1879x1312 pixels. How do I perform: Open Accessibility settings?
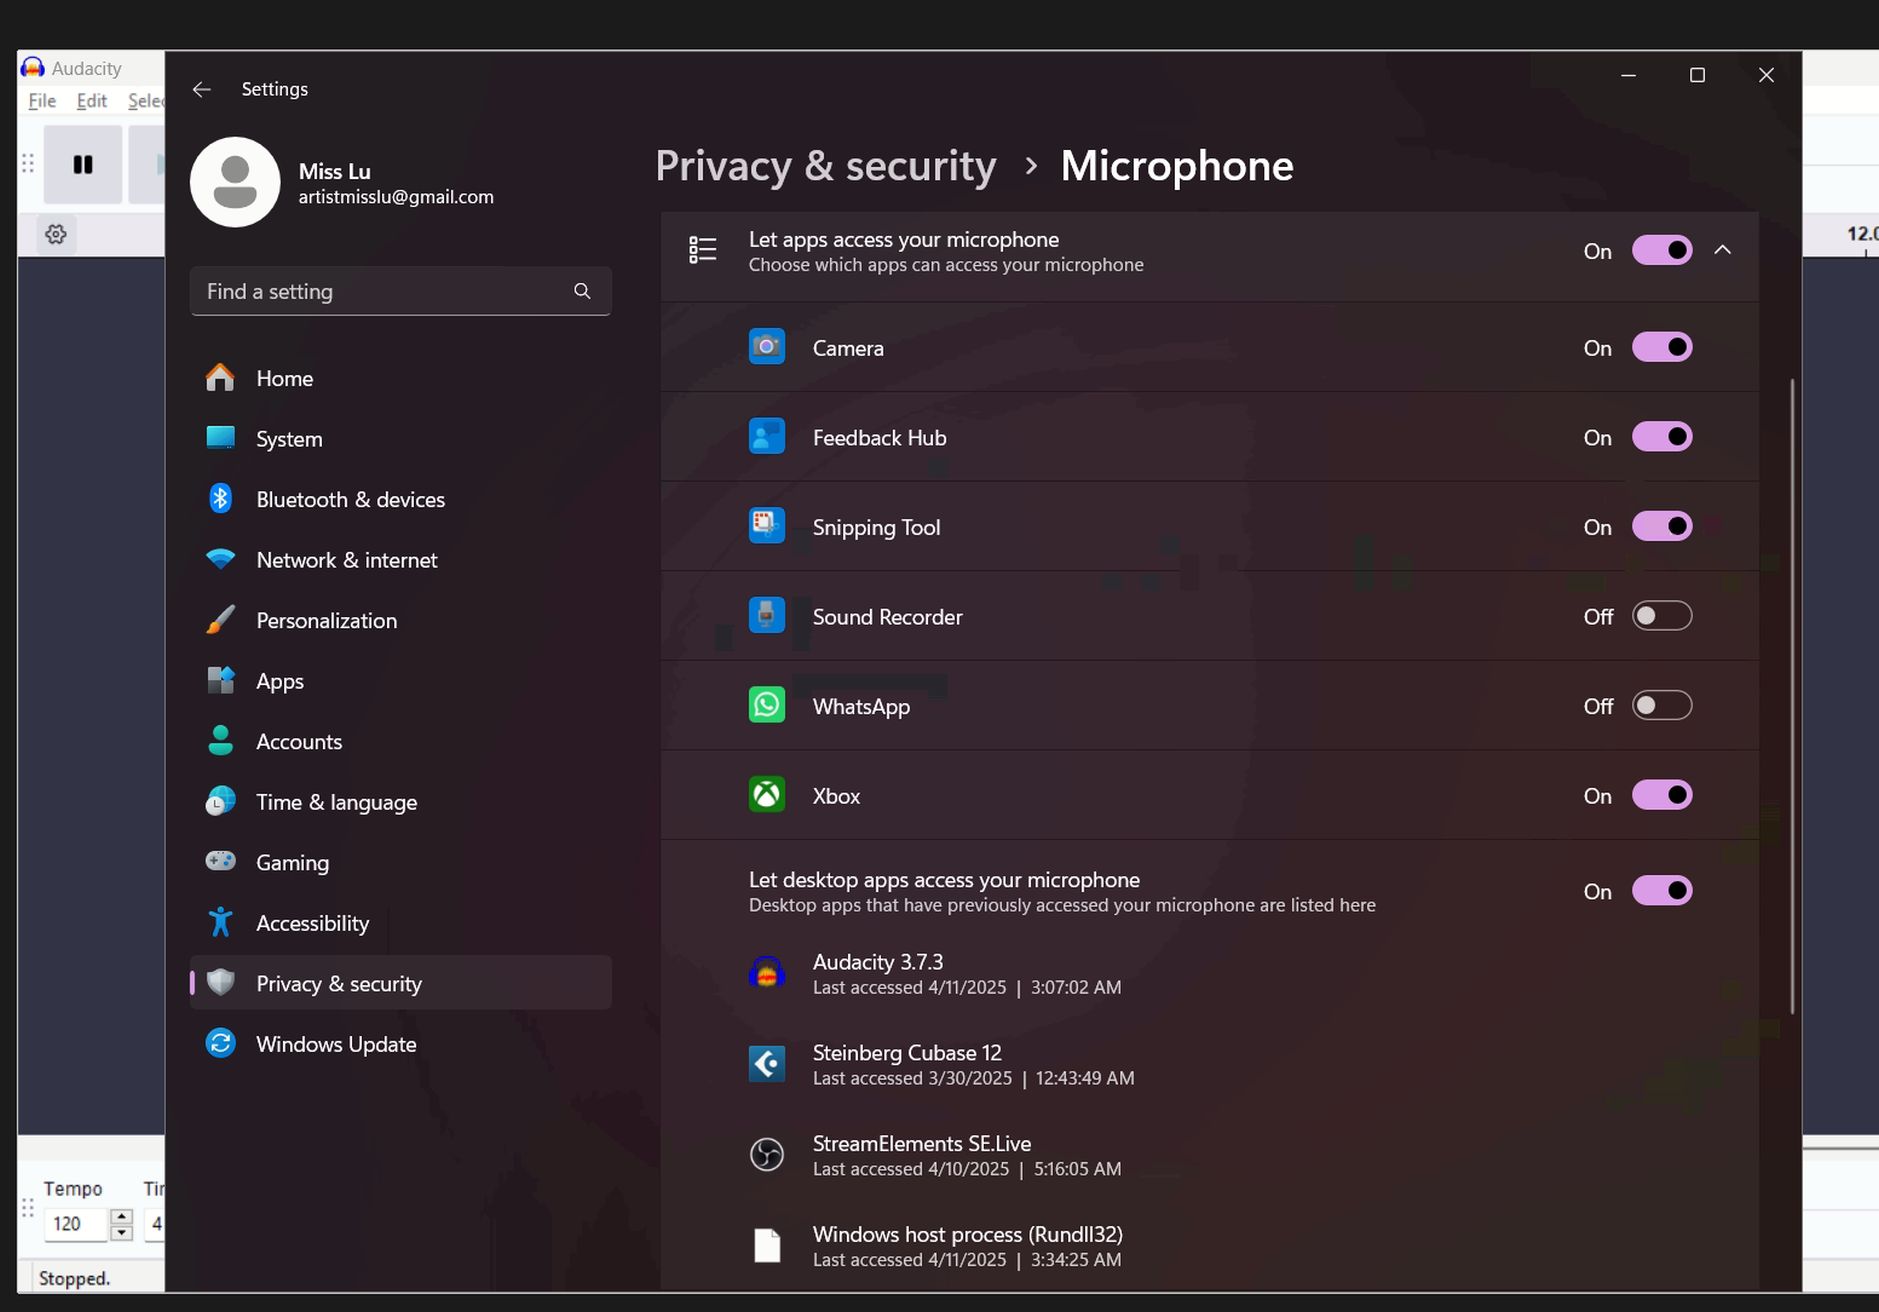pos(400,923)
